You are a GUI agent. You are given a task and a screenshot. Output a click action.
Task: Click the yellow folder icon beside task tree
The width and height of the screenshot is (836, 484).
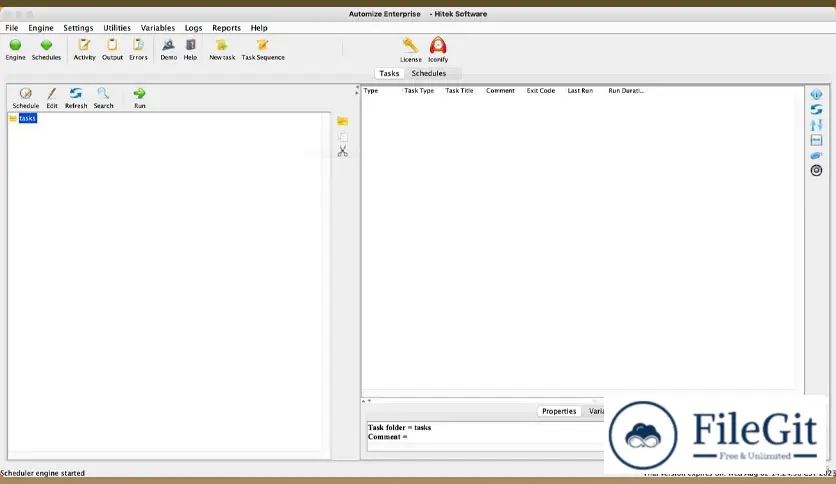click(342, 121)
